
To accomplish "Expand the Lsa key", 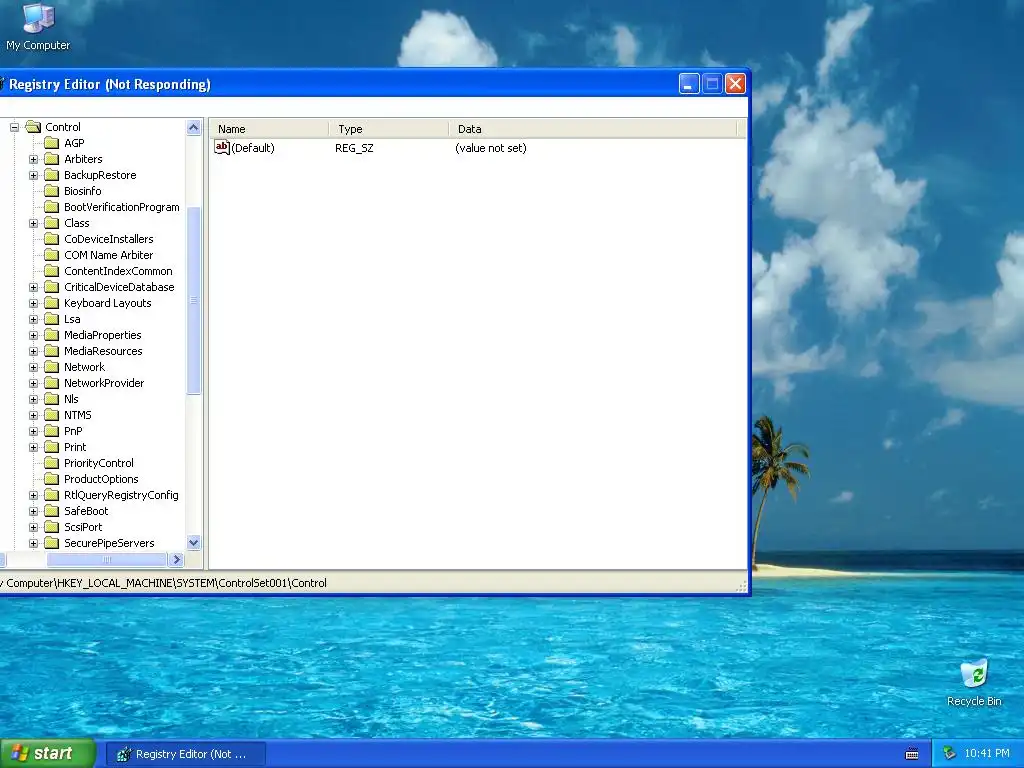I will point(33,319).
